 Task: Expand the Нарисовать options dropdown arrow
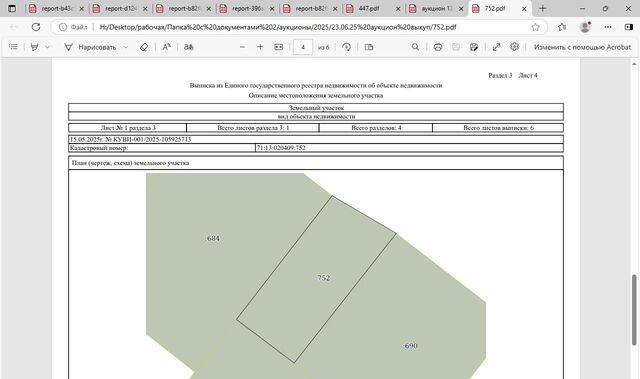126,47
